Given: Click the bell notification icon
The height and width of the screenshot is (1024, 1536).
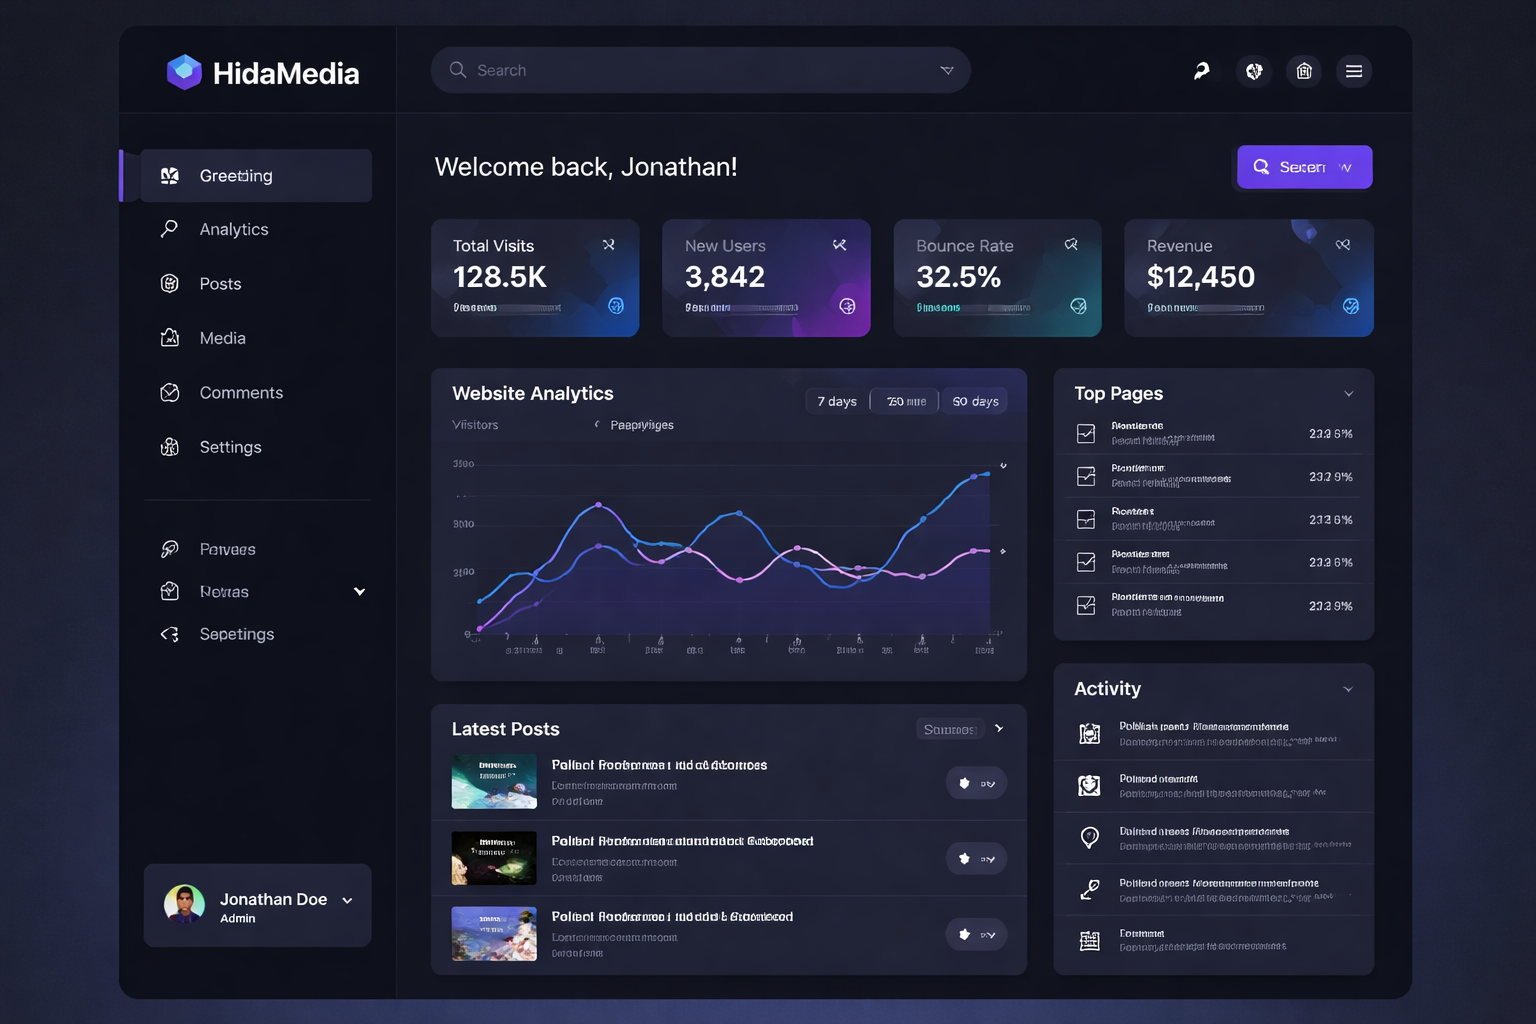Looking at the screenshot, I should pyautogui.click(x=1253, y=71).
